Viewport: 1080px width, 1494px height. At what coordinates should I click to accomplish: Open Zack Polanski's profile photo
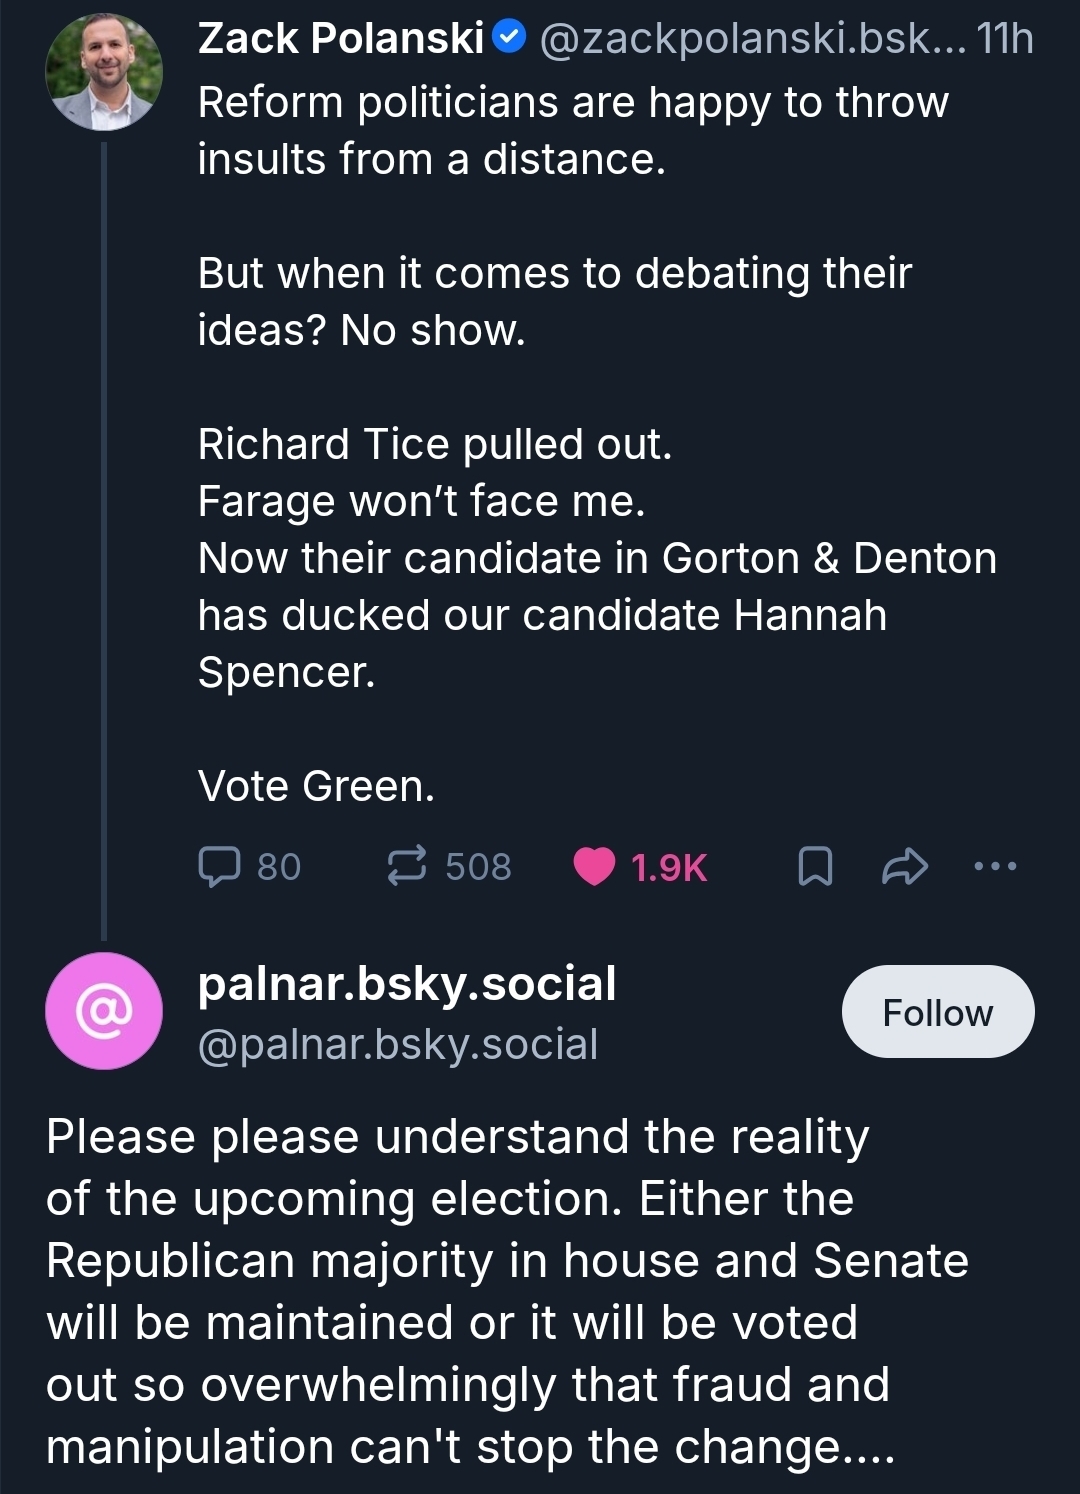(104, 73)
